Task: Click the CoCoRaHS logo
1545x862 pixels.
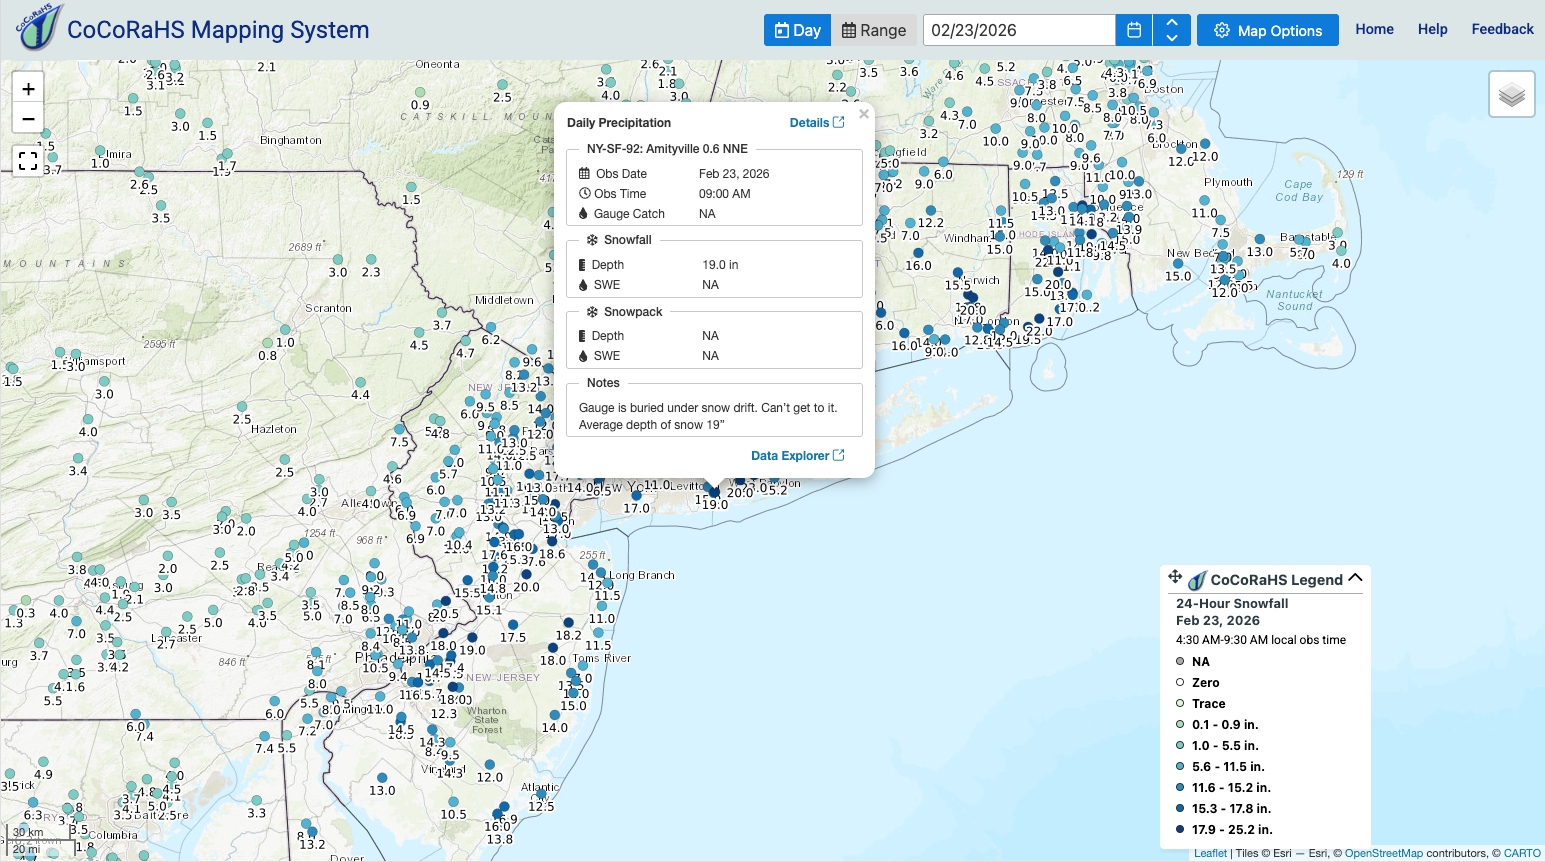Action: [39, 28]
